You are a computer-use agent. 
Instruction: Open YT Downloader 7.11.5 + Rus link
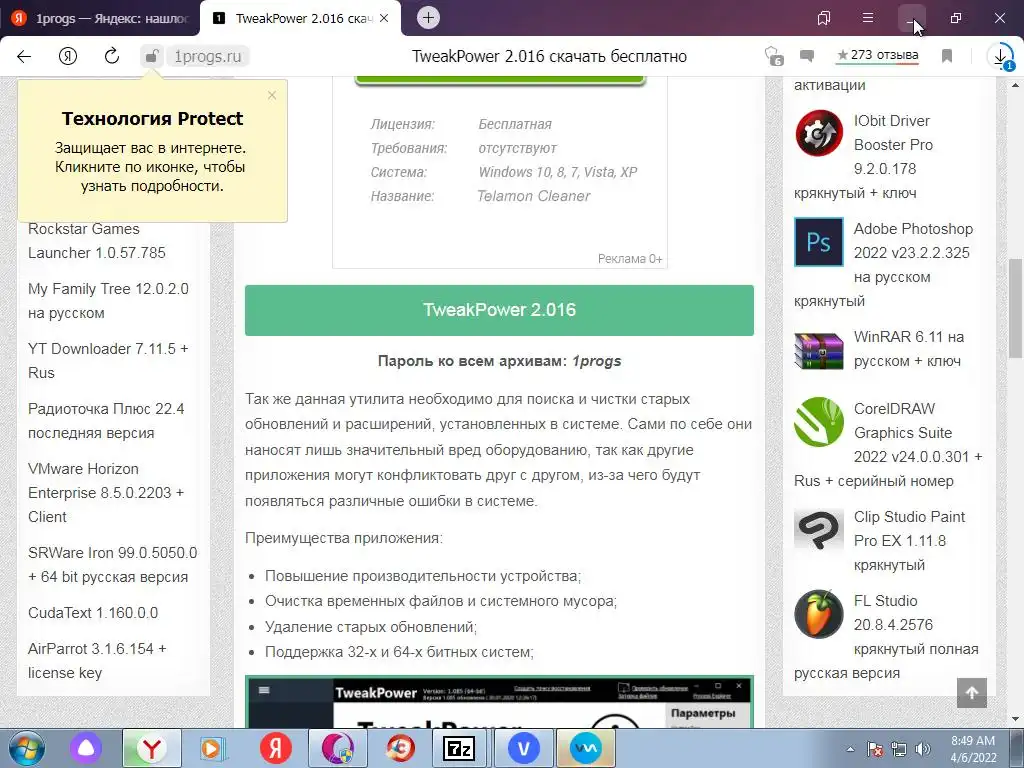click(108, 360)
